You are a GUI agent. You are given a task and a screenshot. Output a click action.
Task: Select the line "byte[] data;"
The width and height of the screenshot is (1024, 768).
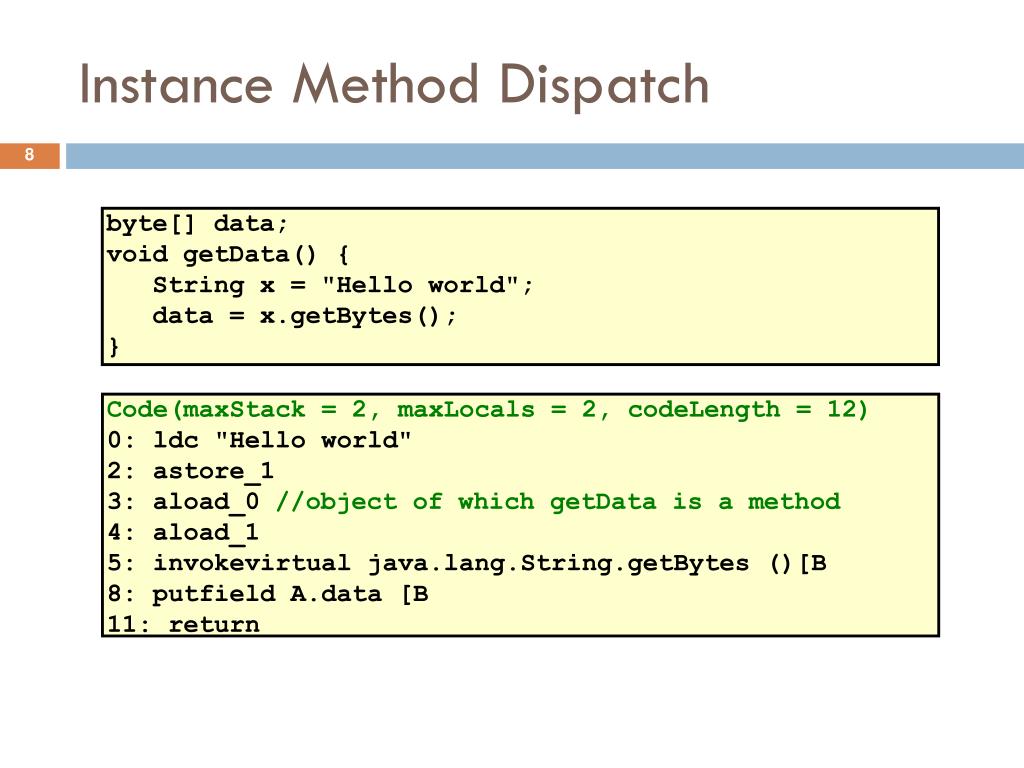pos(197,224)
